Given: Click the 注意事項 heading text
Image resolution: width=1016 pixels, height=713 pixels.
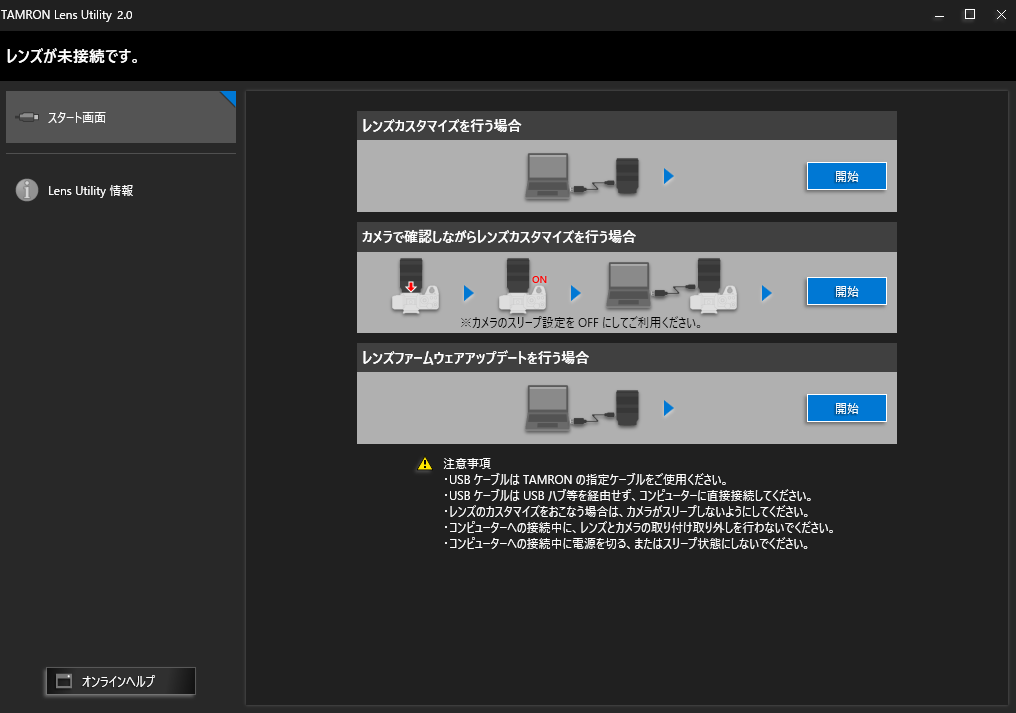Looking at the screenshot, I should [467, 463].
